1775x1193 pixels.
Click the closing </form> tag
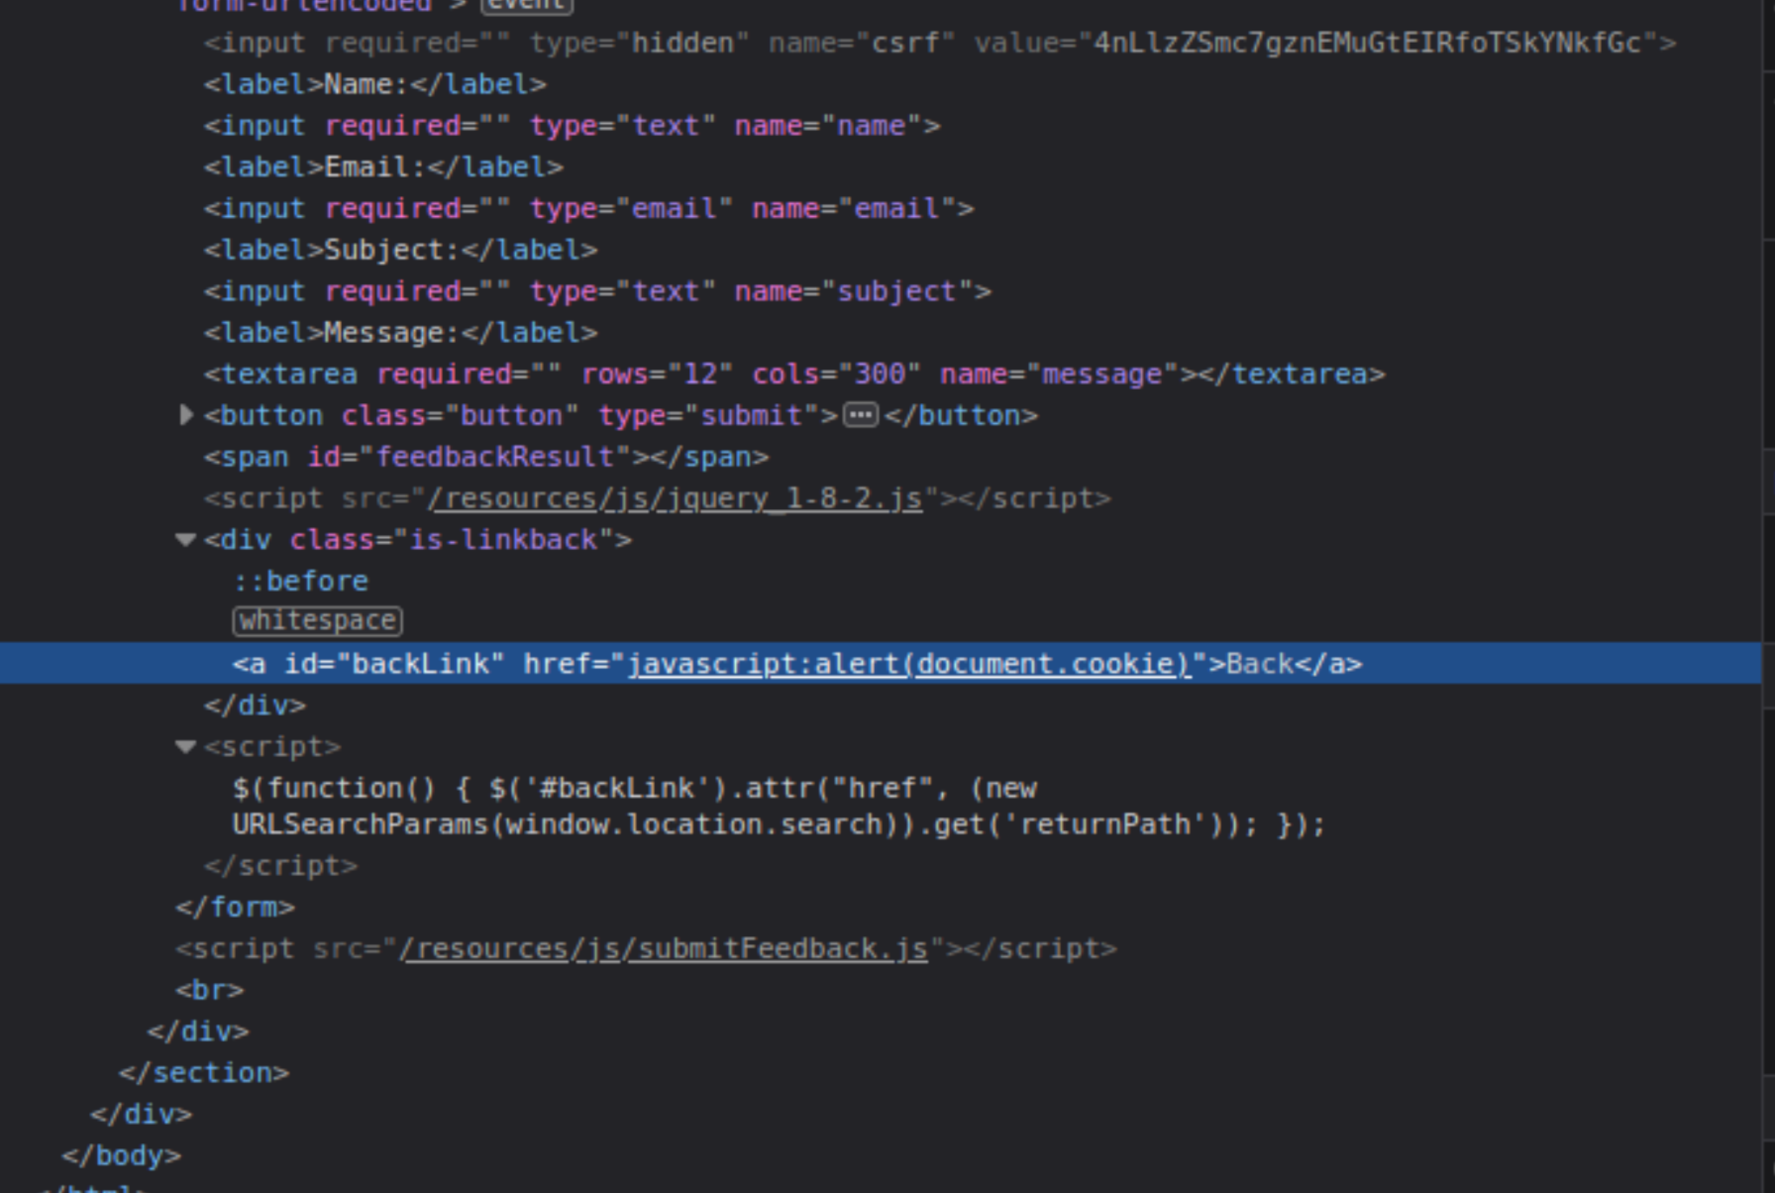[x=235, y=907]
